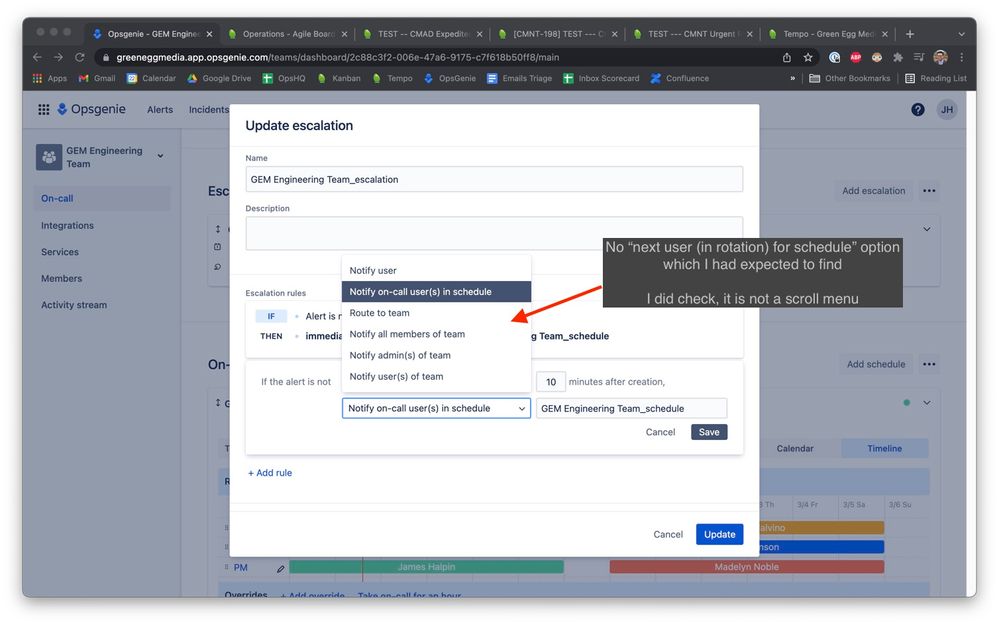Click the blue Update button
Screen dimensions: 999x625
719,535
